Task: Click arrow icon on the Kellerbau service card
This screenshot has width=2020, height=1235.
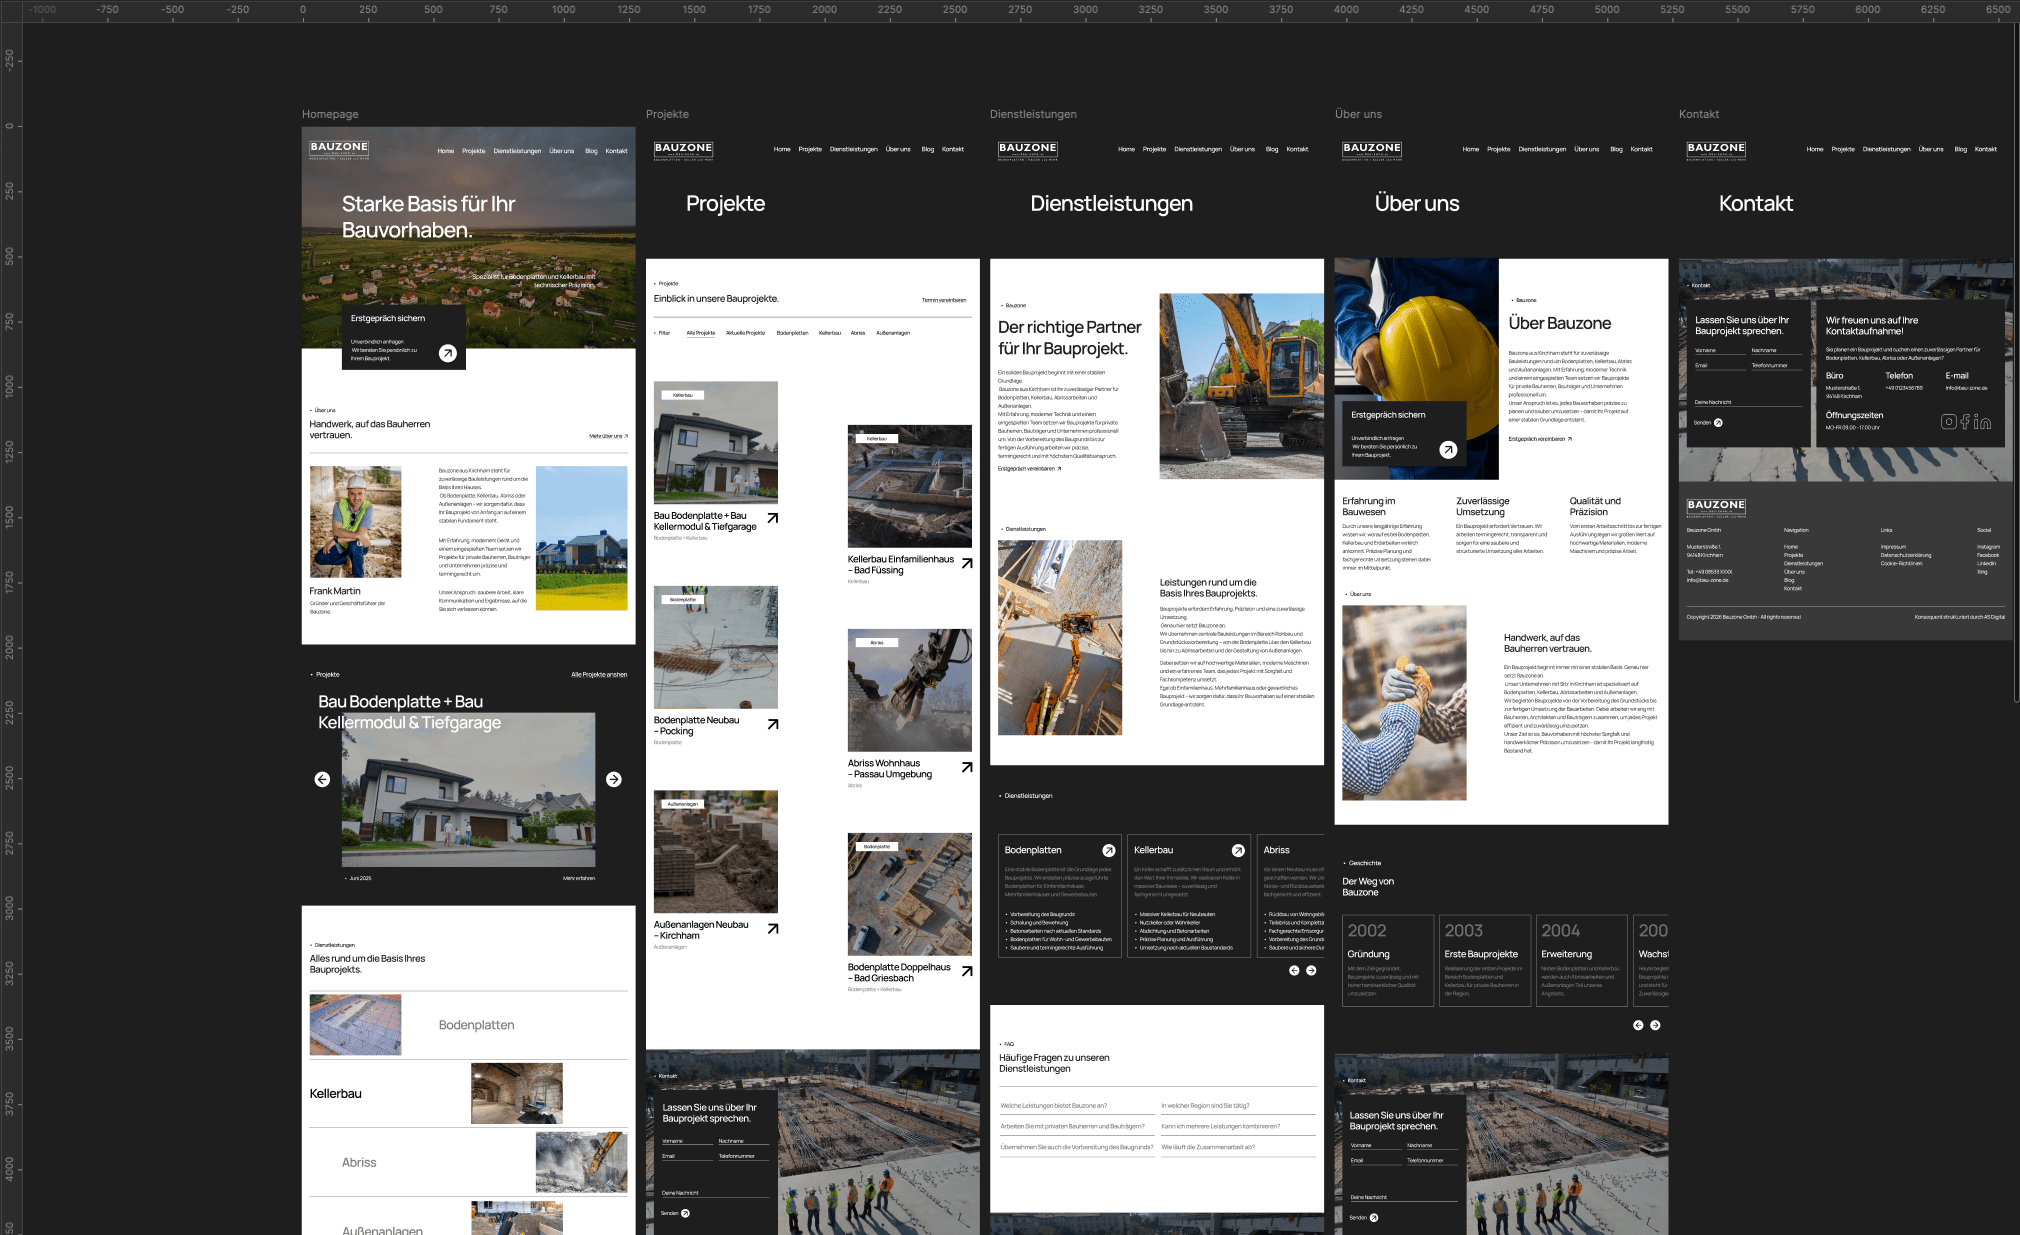Action: (x=1238, y=850)
